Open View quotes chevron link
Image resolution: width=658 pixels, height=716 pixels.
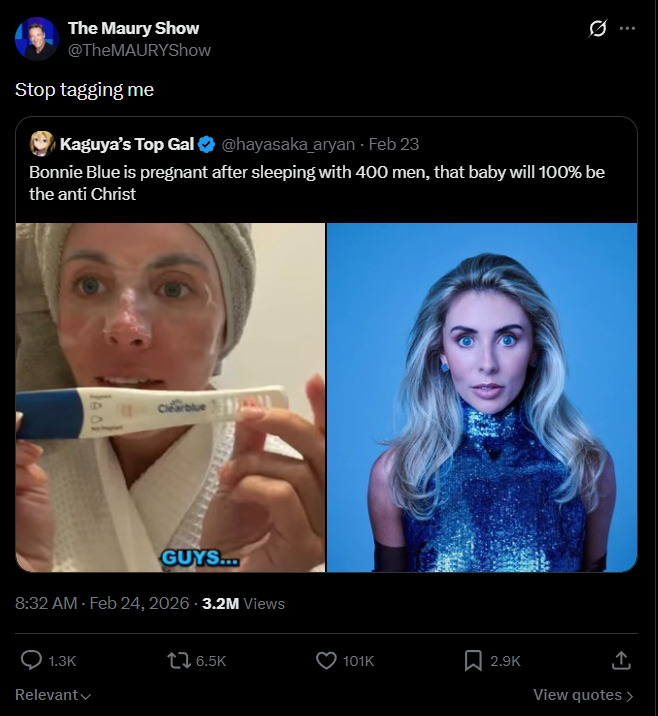[x=583, y=695]
